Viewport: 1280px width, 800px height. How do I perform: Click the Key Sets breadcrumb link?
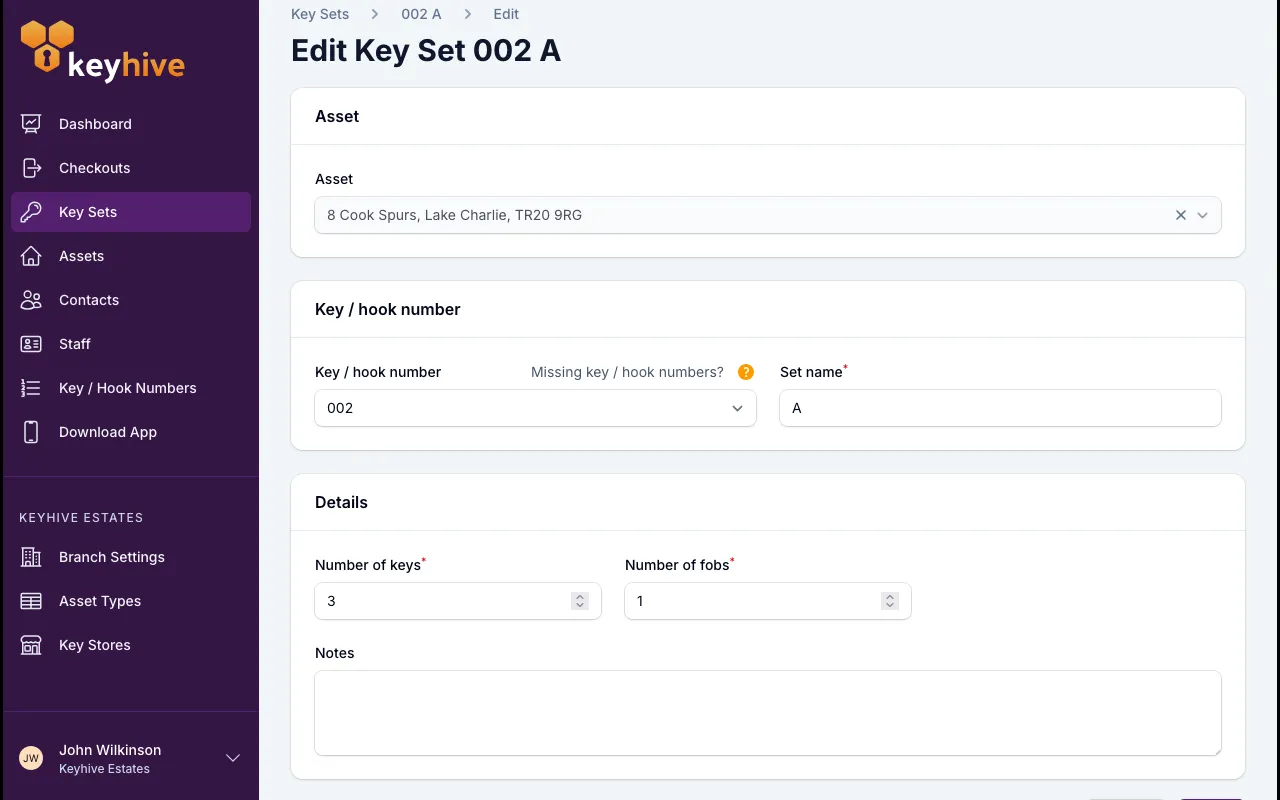[320, 14]
